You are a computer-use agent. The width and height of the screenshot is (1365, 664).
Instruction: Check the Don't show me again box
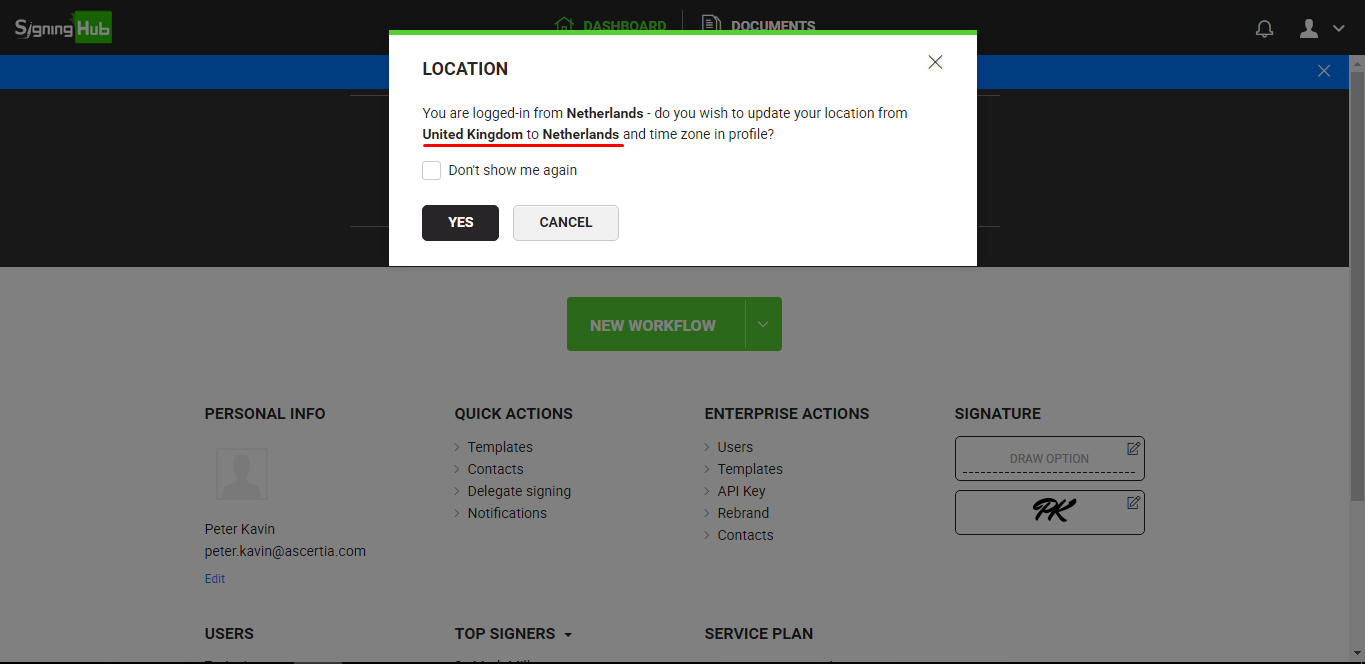(x=432, y=171)
